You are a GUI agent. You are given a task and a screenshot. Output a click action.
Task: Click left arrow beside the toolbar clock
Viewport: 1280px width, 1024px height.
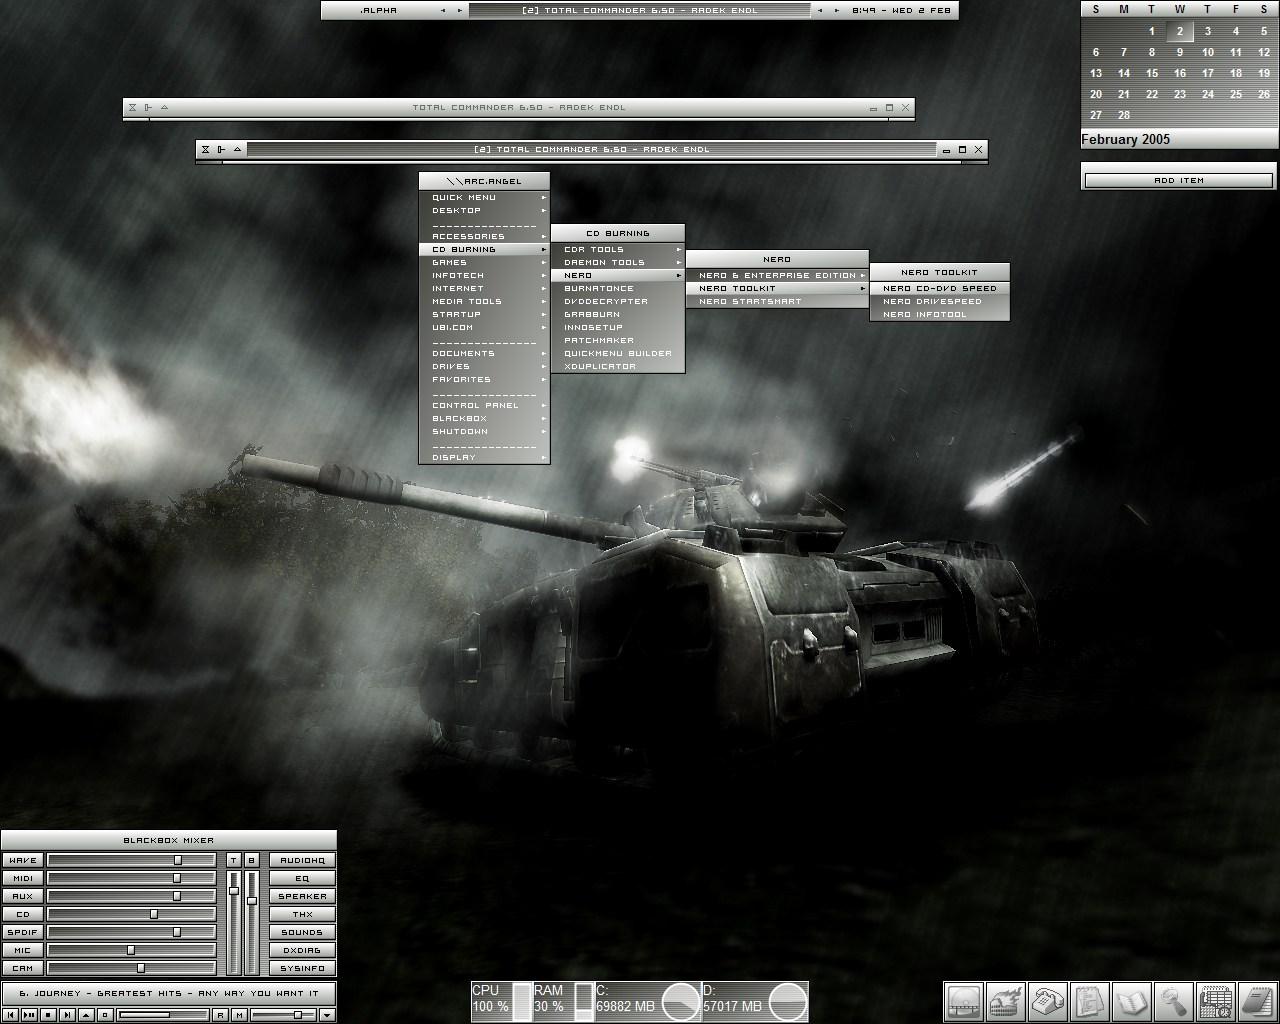click(820, 10)
